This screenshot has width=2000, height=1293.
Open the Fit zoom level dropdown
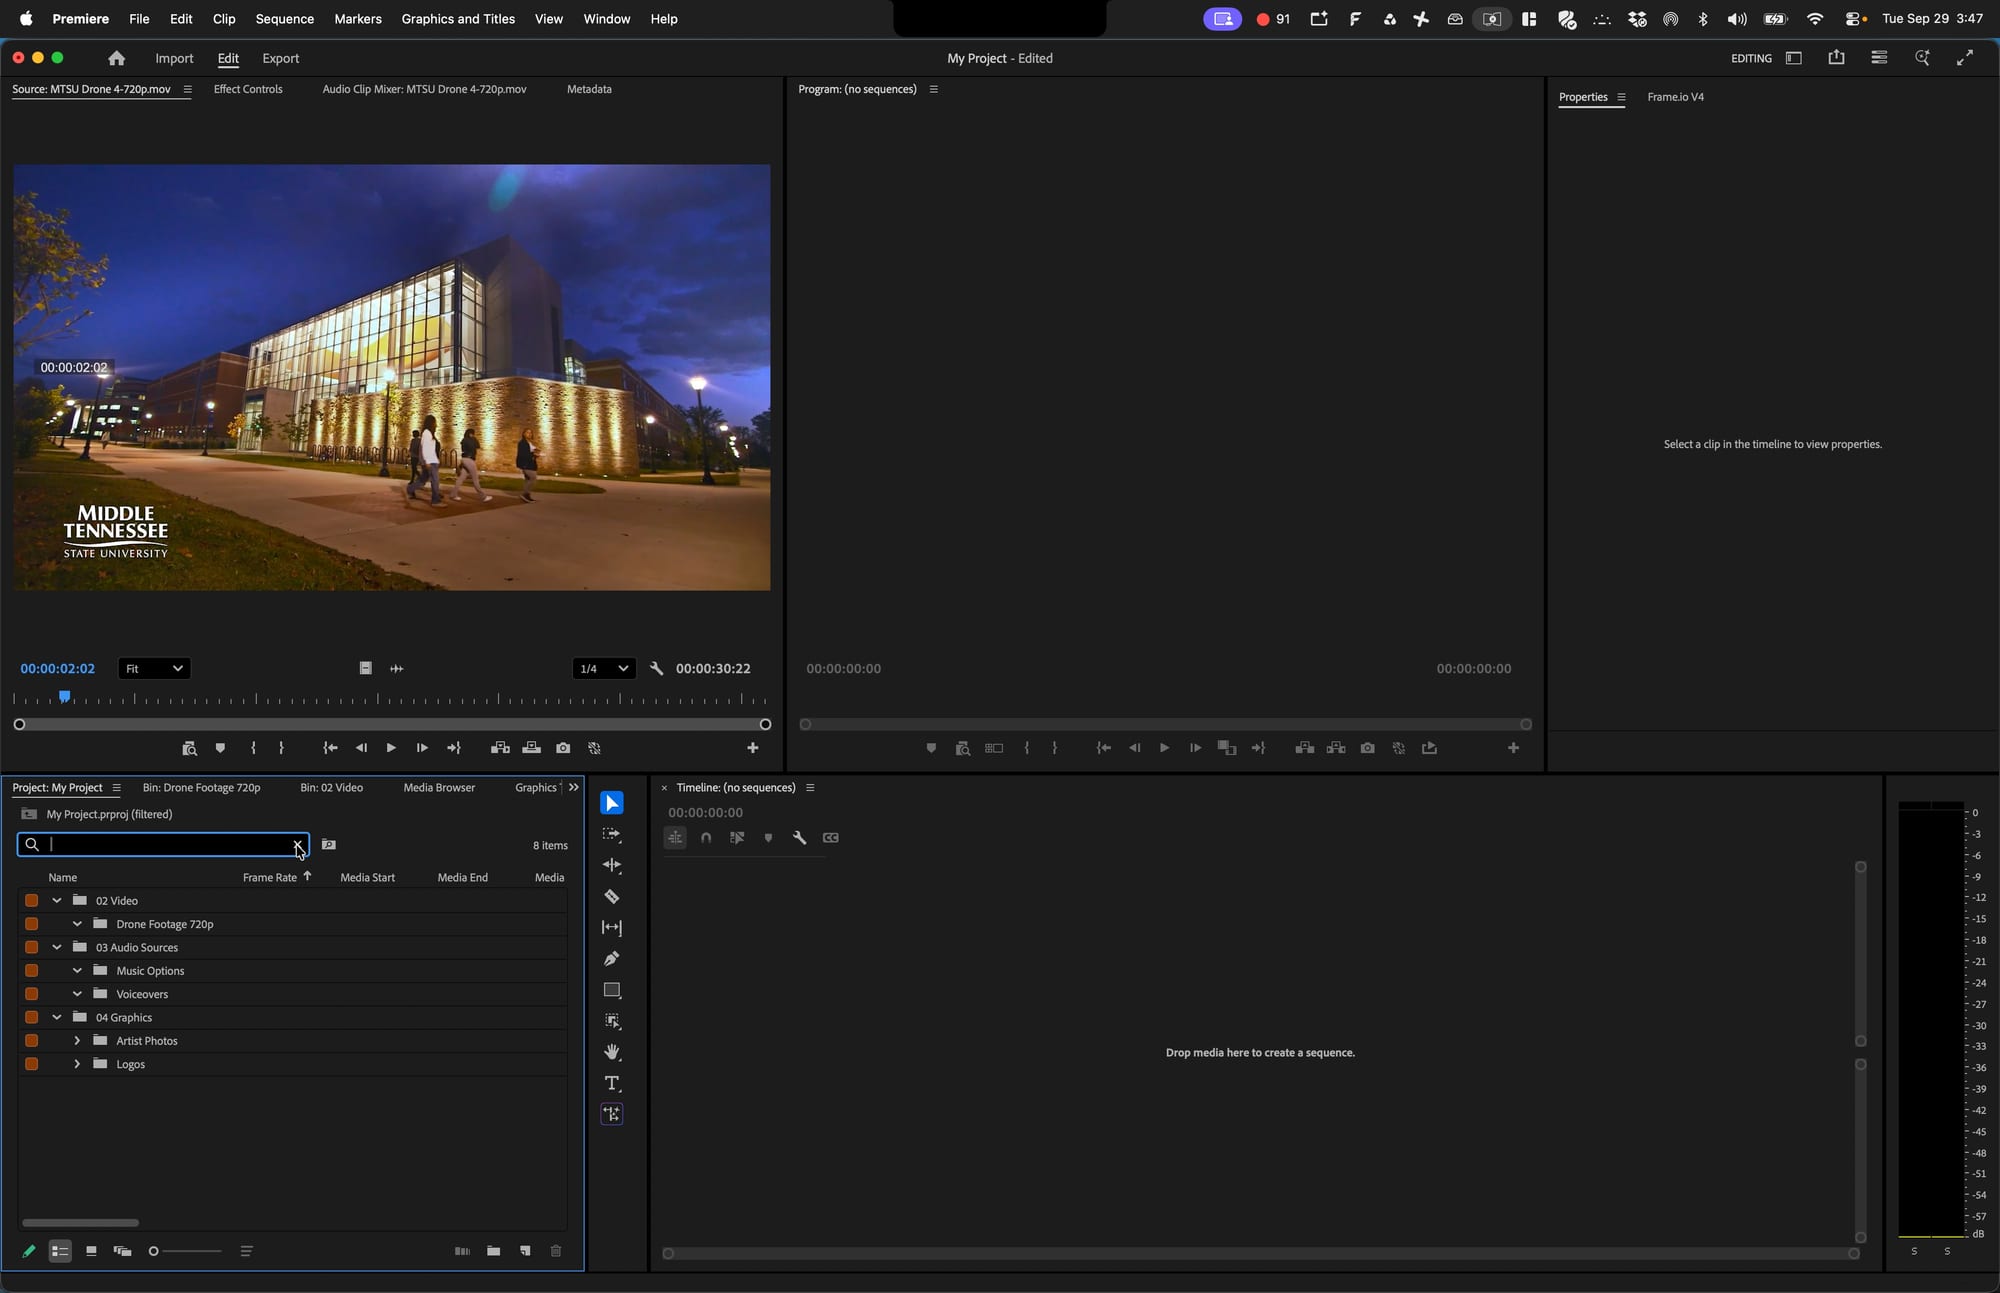[154, 668]
